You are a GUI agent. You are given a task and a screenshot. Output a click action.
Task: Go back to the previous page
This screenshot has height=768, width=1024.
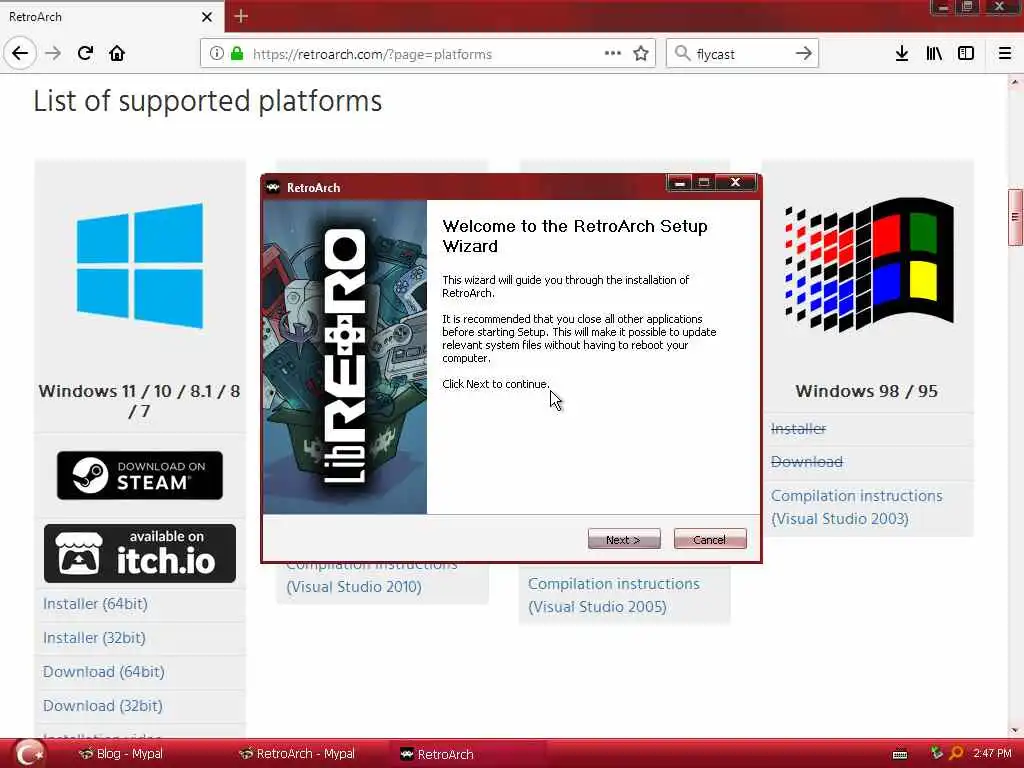click(x=20, y=53)
